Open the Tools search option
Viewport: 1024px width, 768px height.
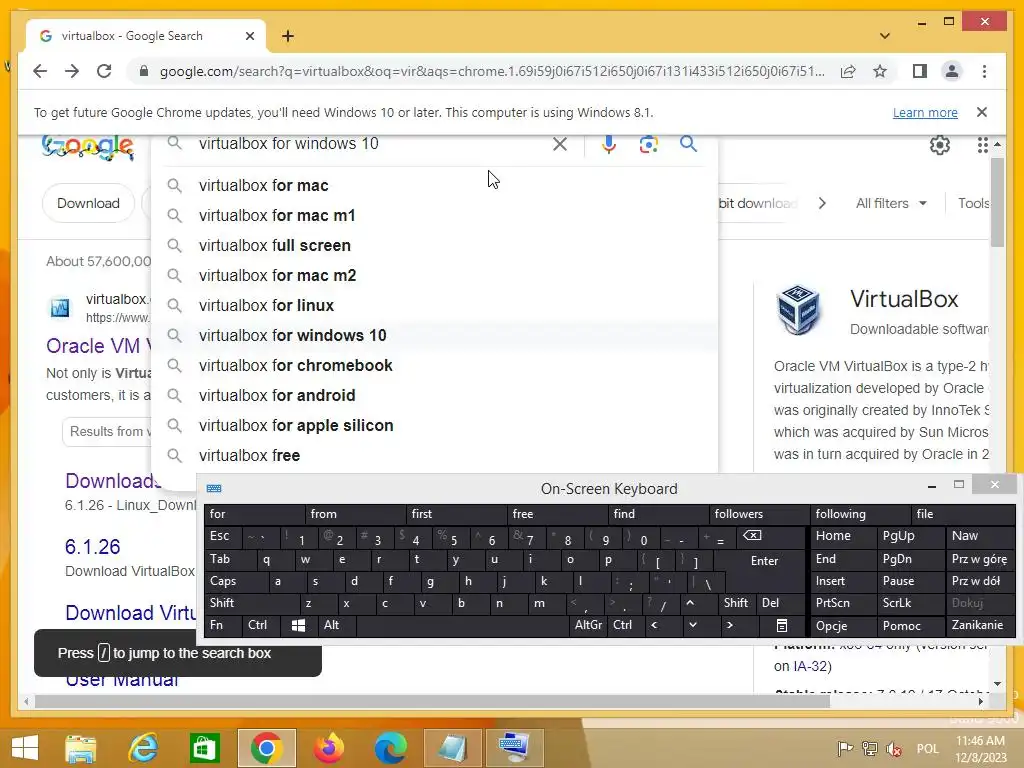(x=974, y=203)
